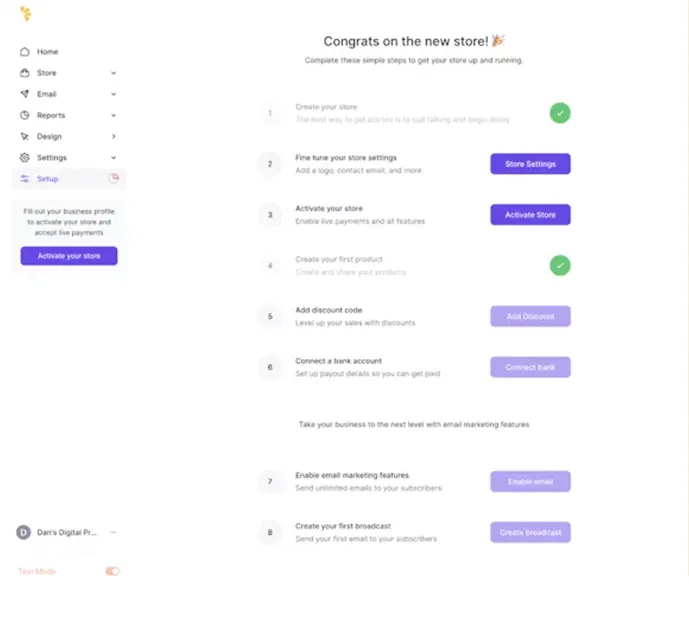Screen dimensions: 689x629
Task: Click the Settings gear icon
Action: (x=25, y=158)
